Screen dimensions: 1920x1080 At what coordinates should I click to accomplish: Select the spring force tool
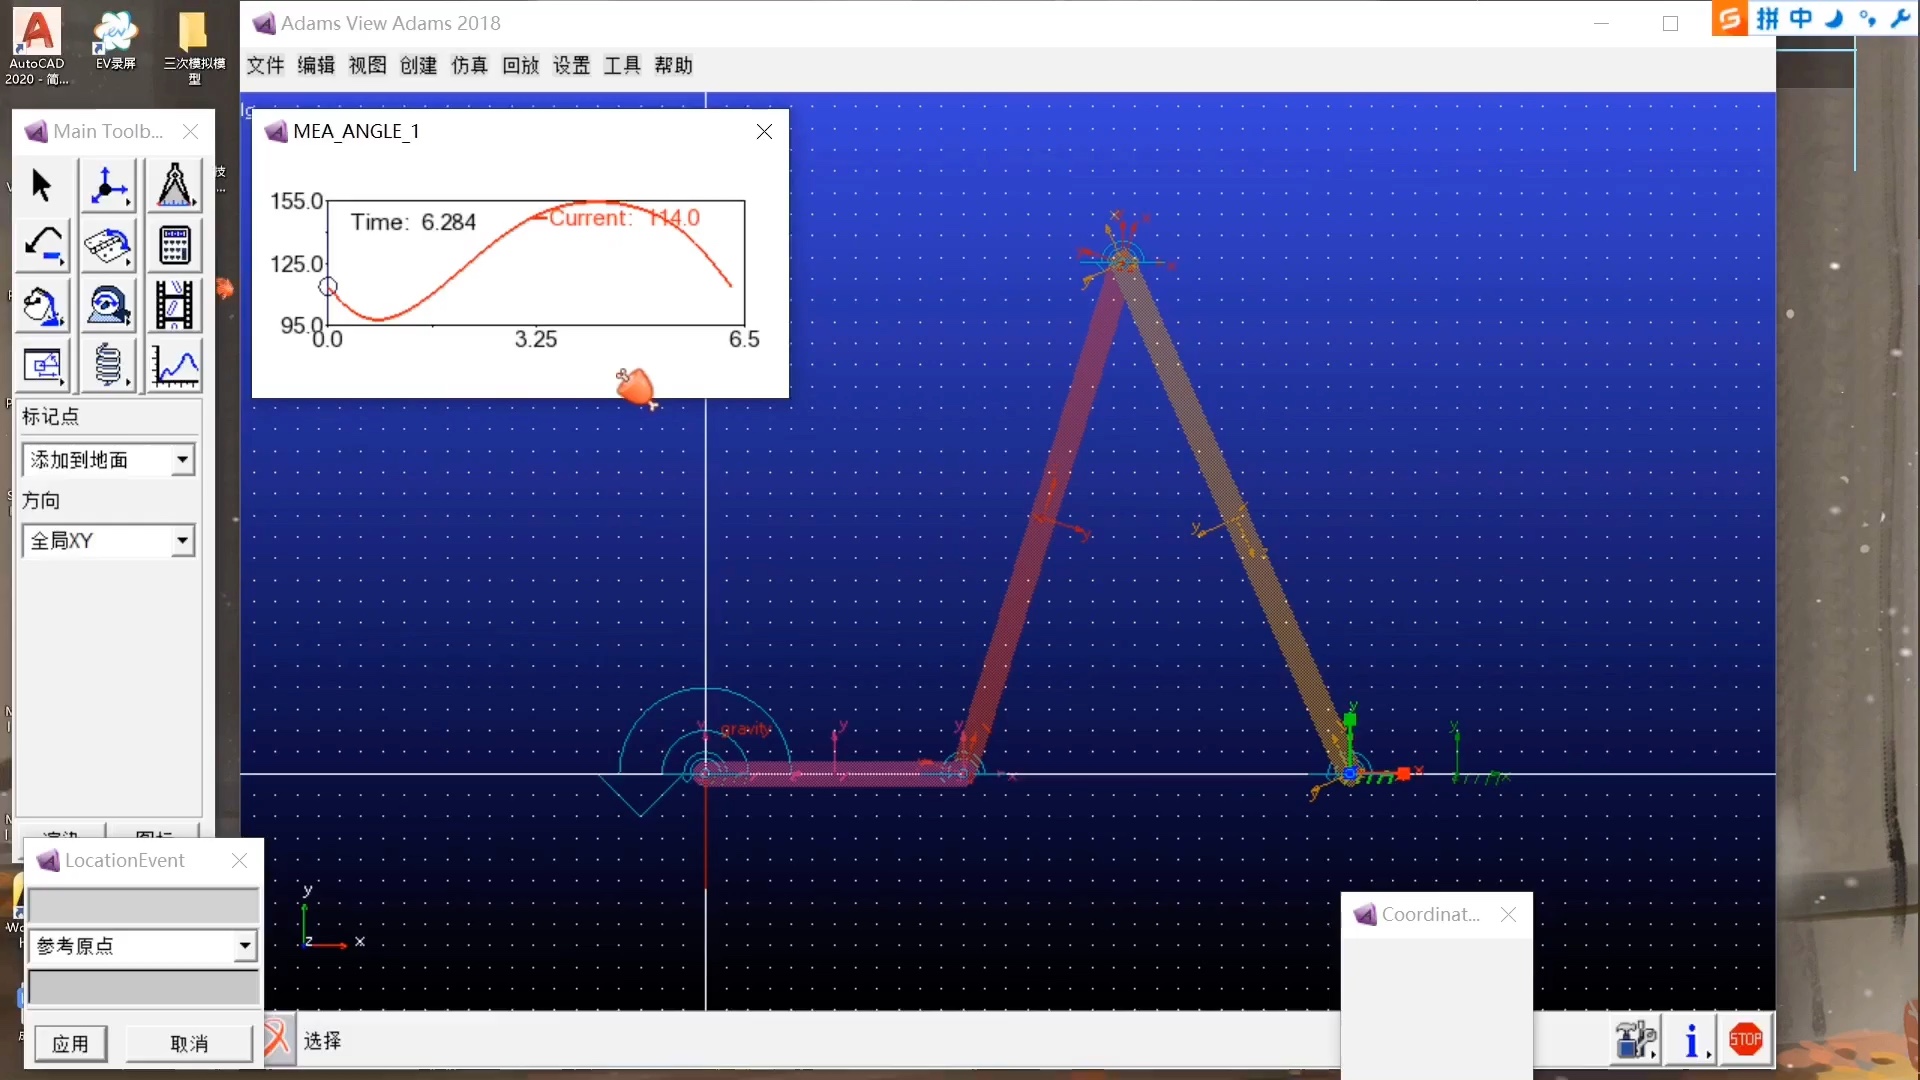(108, 367)
